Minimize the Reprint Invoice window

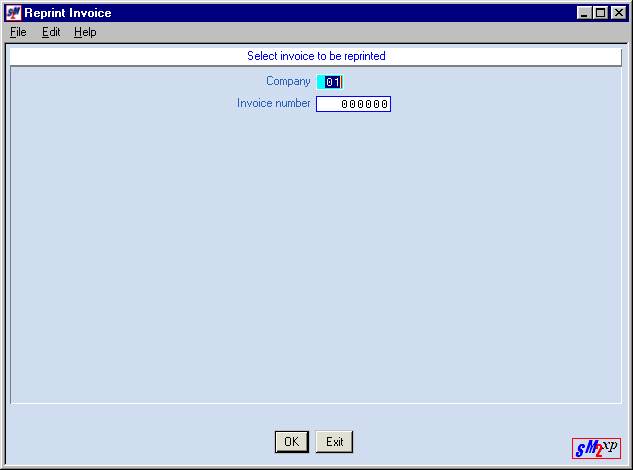click(584, 13)
